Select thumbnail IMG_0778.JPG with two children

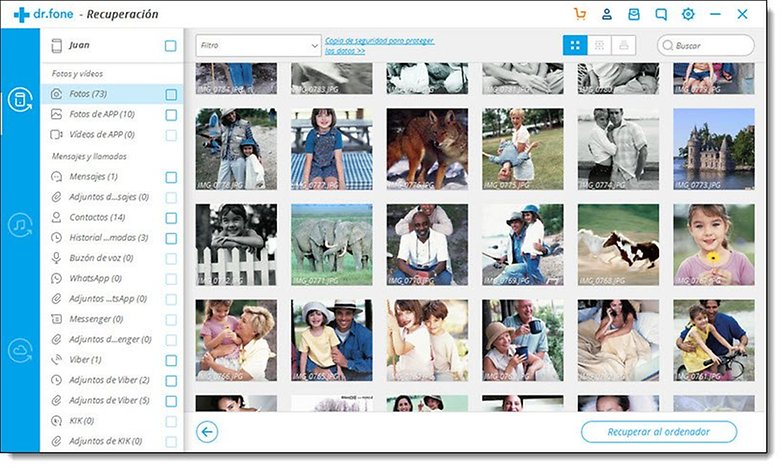click(236, 149)
